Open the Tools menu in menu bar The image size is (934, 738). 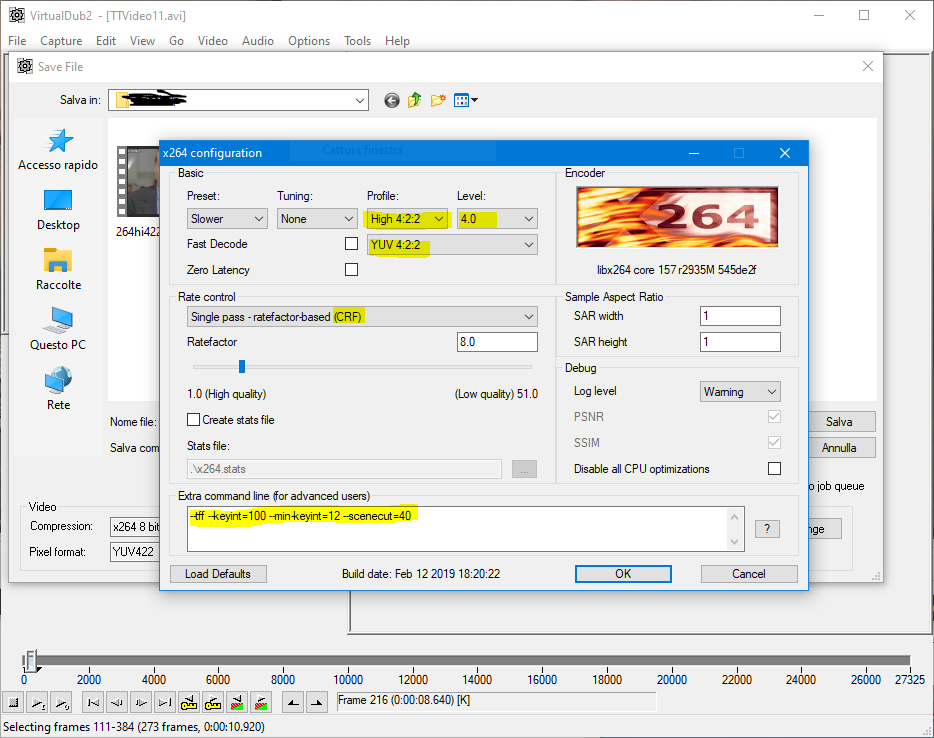pyautogui.click(x=357, y=41)
